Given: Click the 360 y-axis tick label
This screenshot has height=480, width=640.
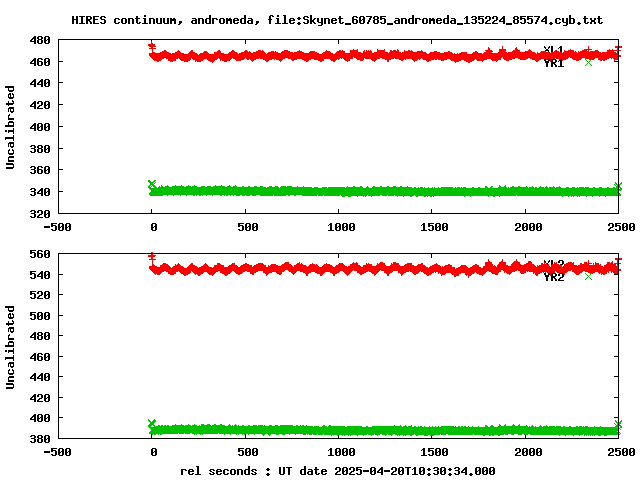Looking at the screenshot, I should coord(40,170).
